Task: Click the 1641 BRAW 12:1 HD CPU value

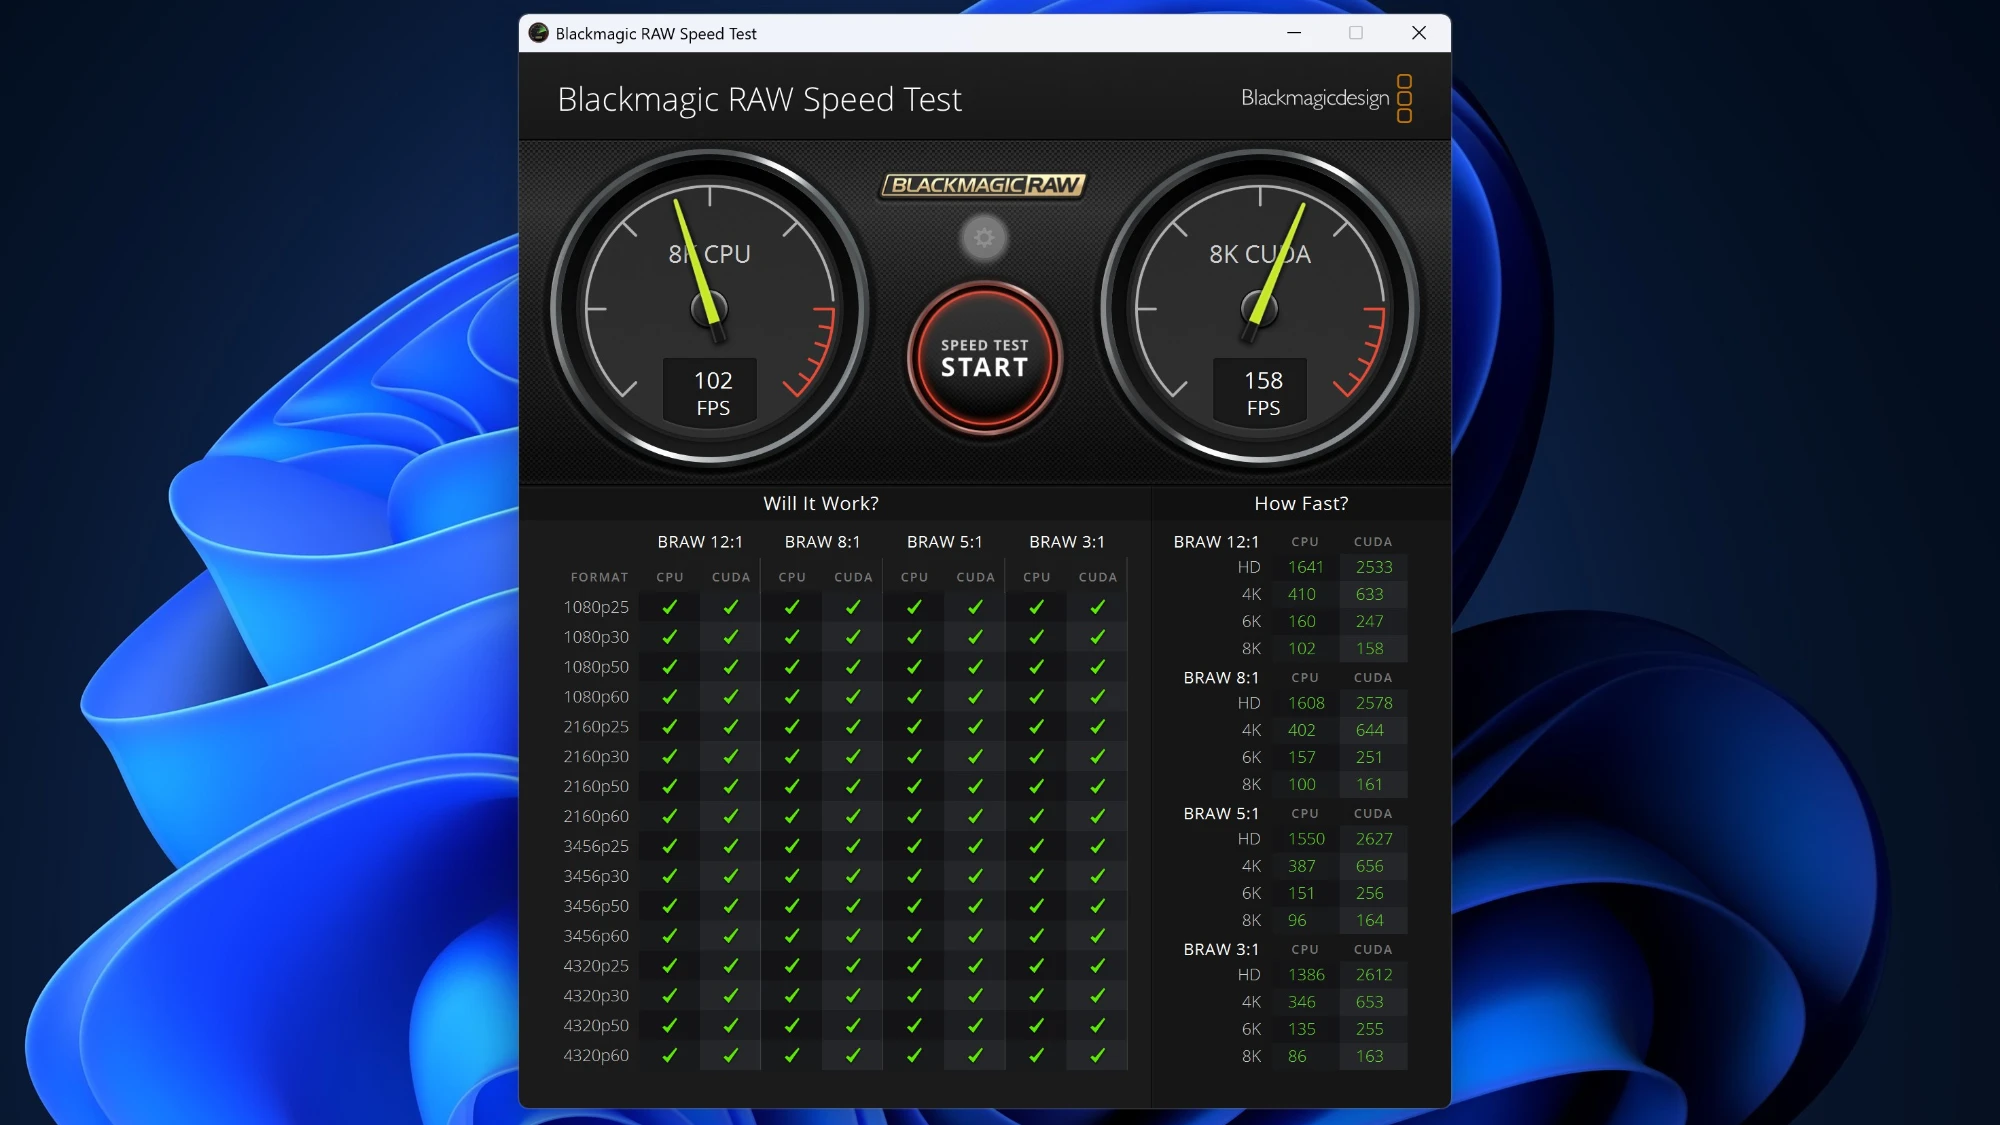Action: point(1305,567)
